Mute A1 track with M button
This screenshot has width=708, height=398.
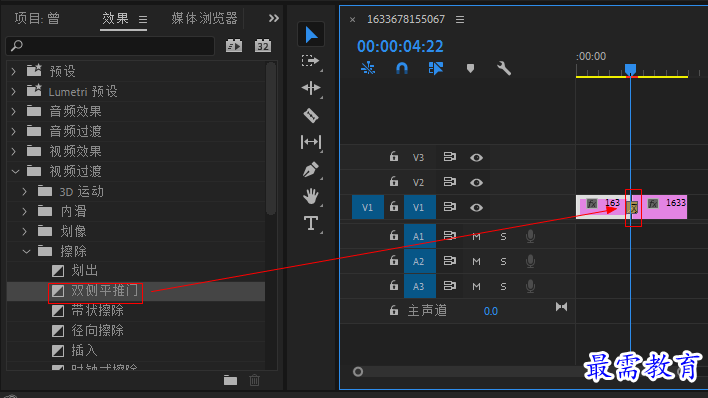click(x=476, y=237)
